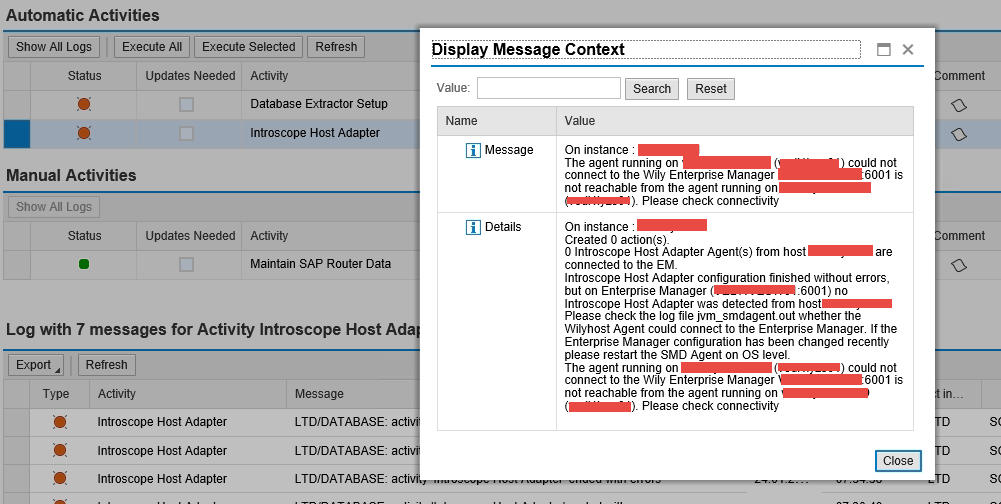Toggle Updates Needed checkbox for Database Extractor Setup

[186, 104]
